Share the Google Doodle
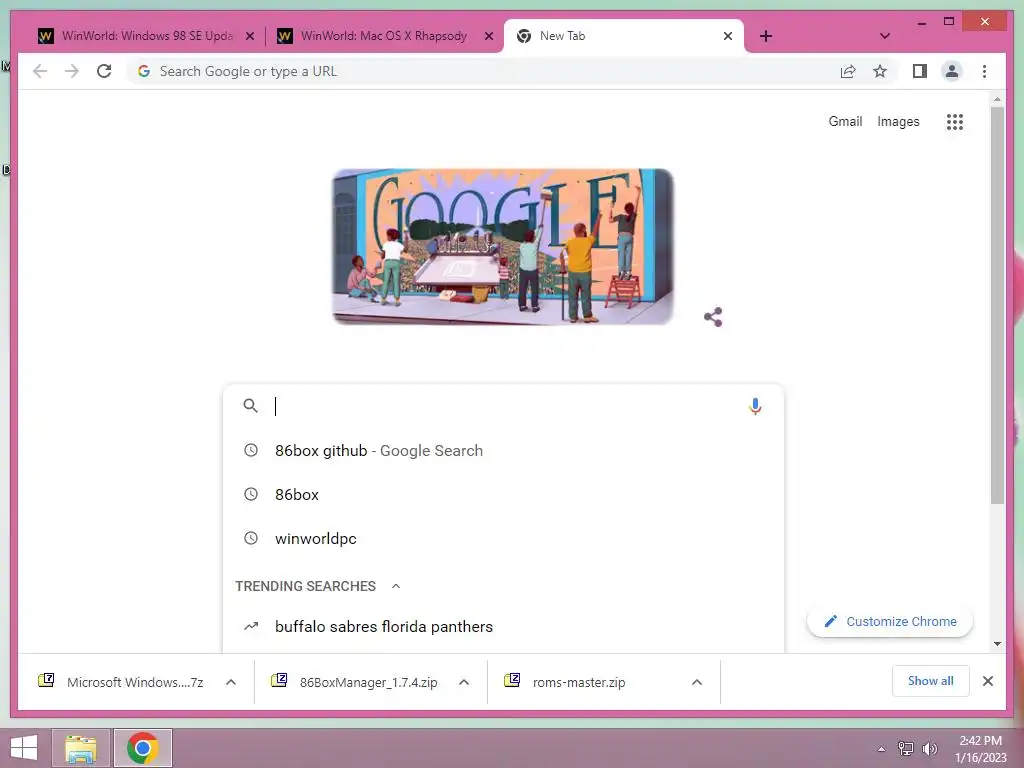Image resolution: width=1024 pixels, height=768 pixels. pos(713,317)
